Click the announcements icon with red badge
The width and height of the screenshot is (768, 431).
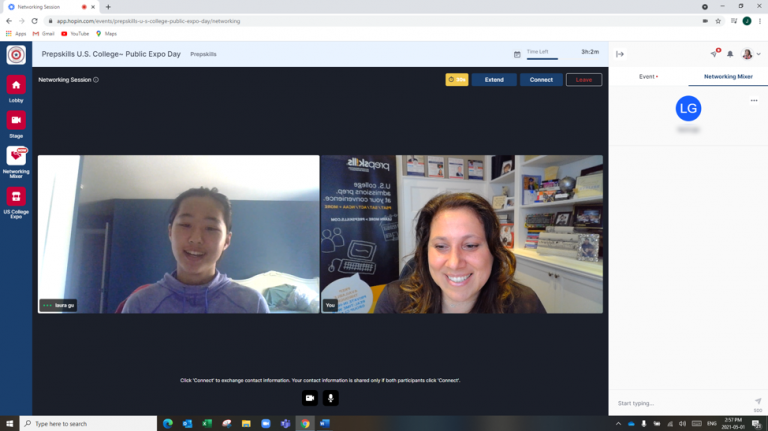coord(714,54)
